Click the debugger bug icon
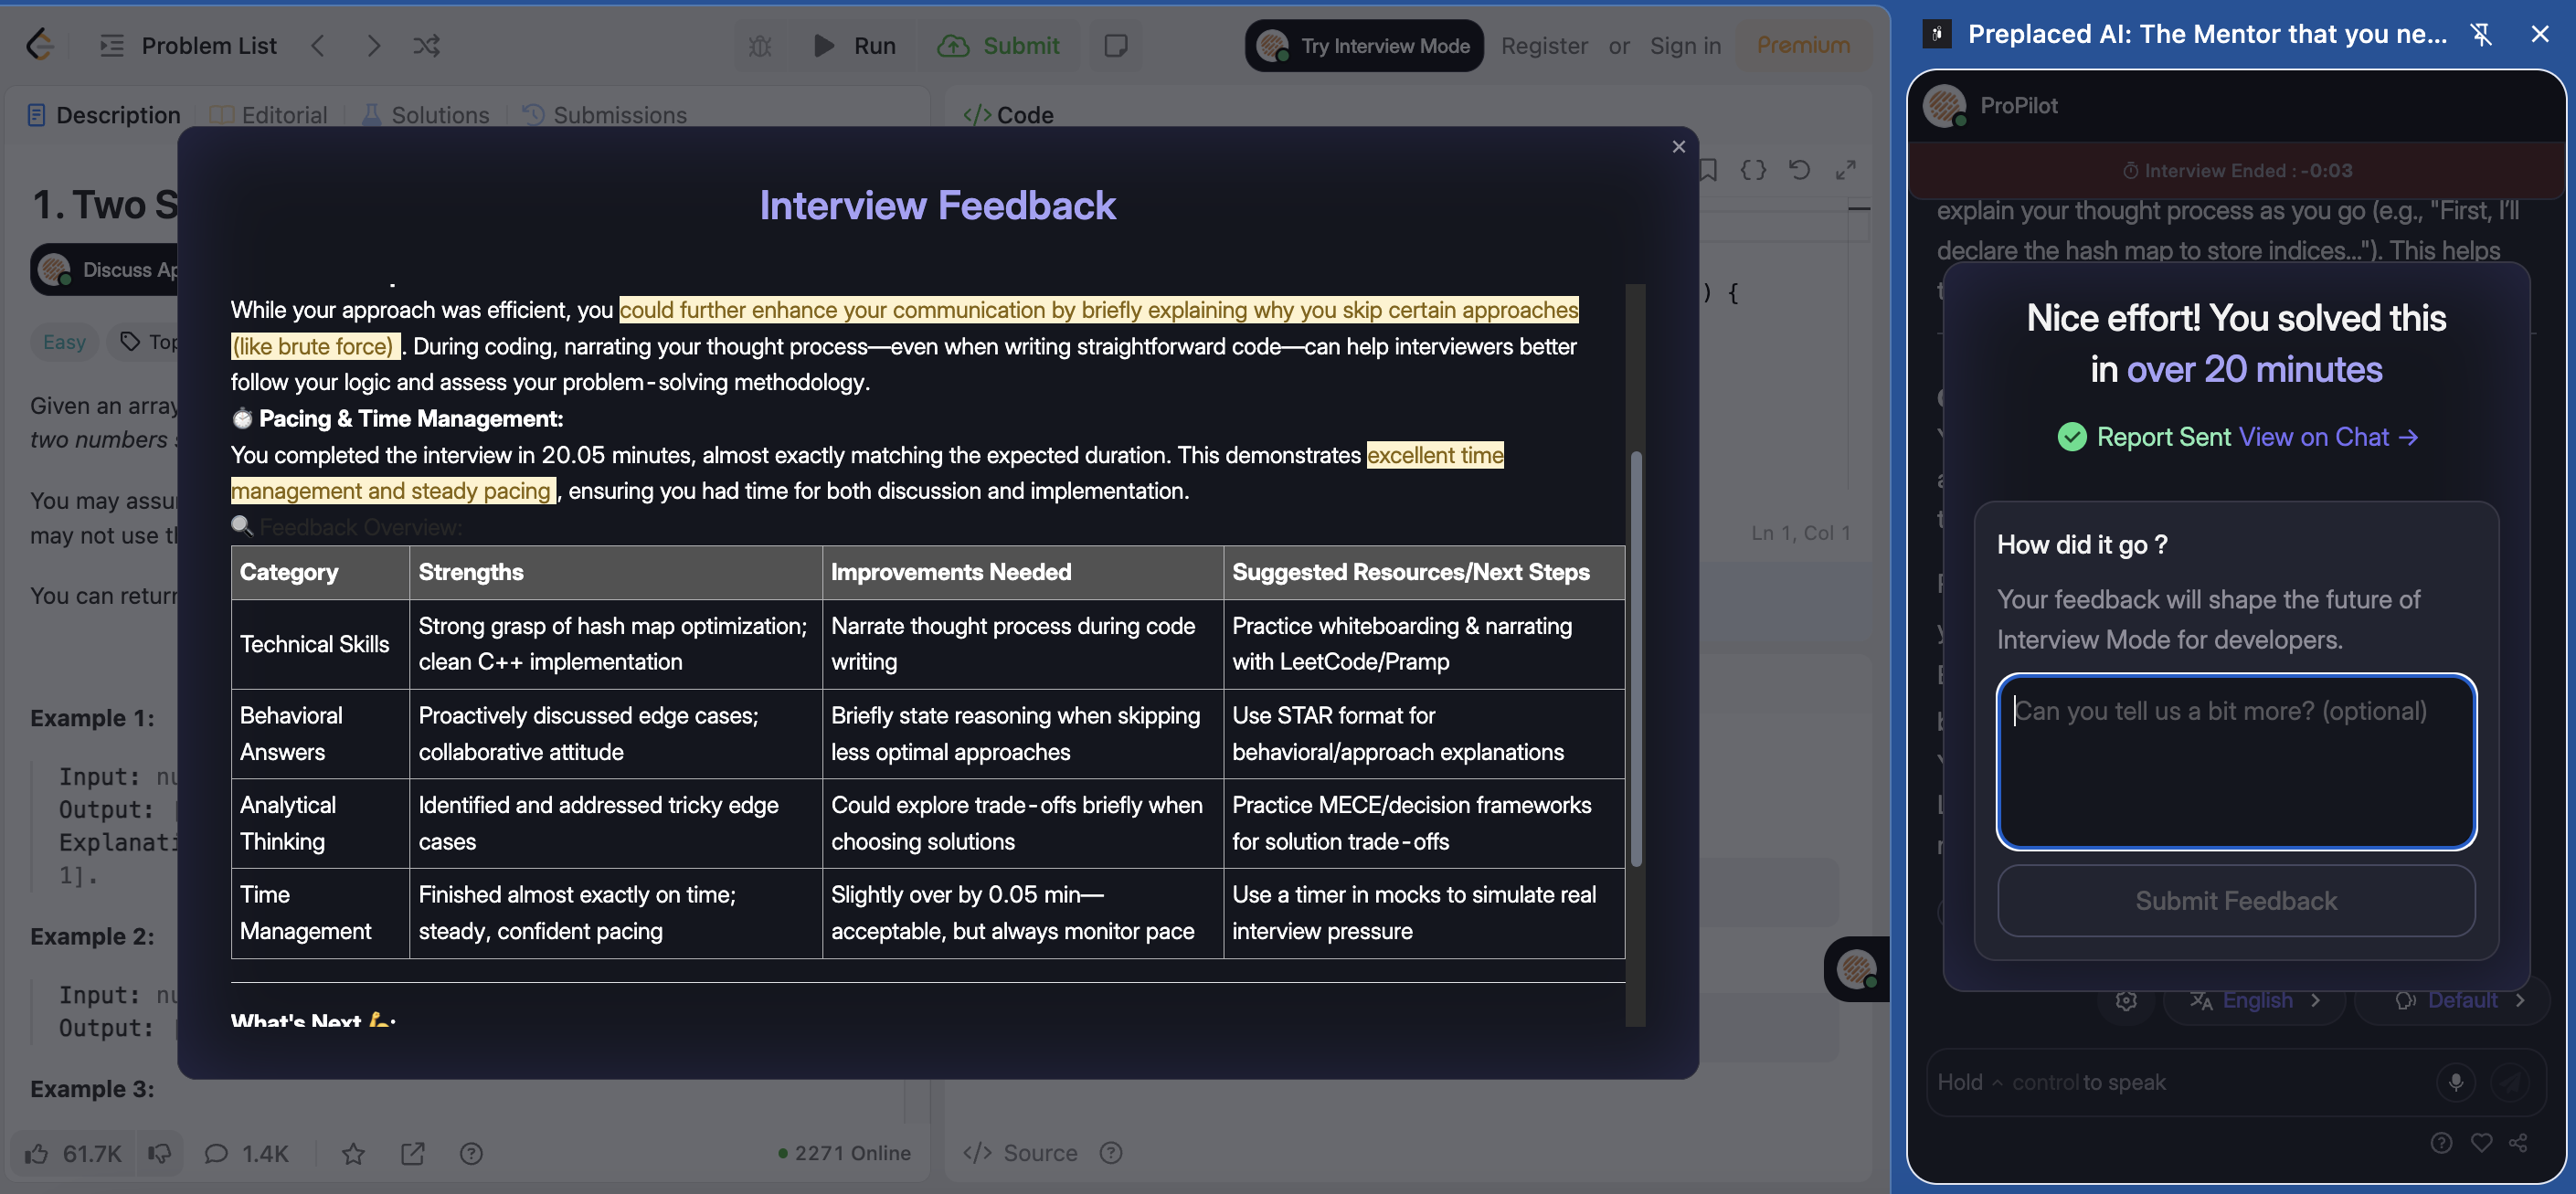Viewport: 2576px width, 1194px height. click(760, 46)
